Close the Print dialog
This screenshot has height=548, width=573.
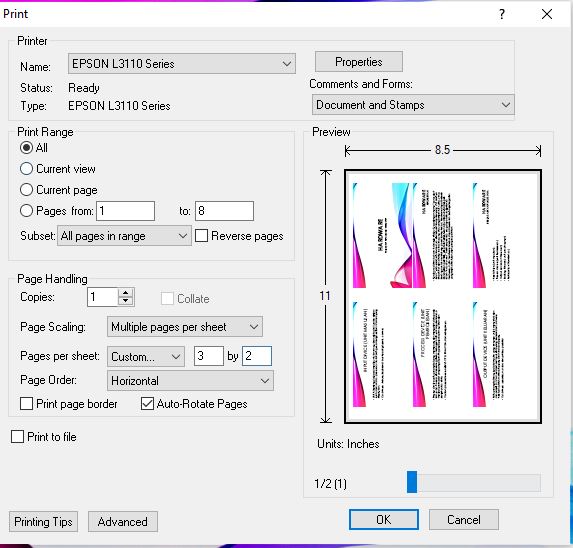pos(547,14)
